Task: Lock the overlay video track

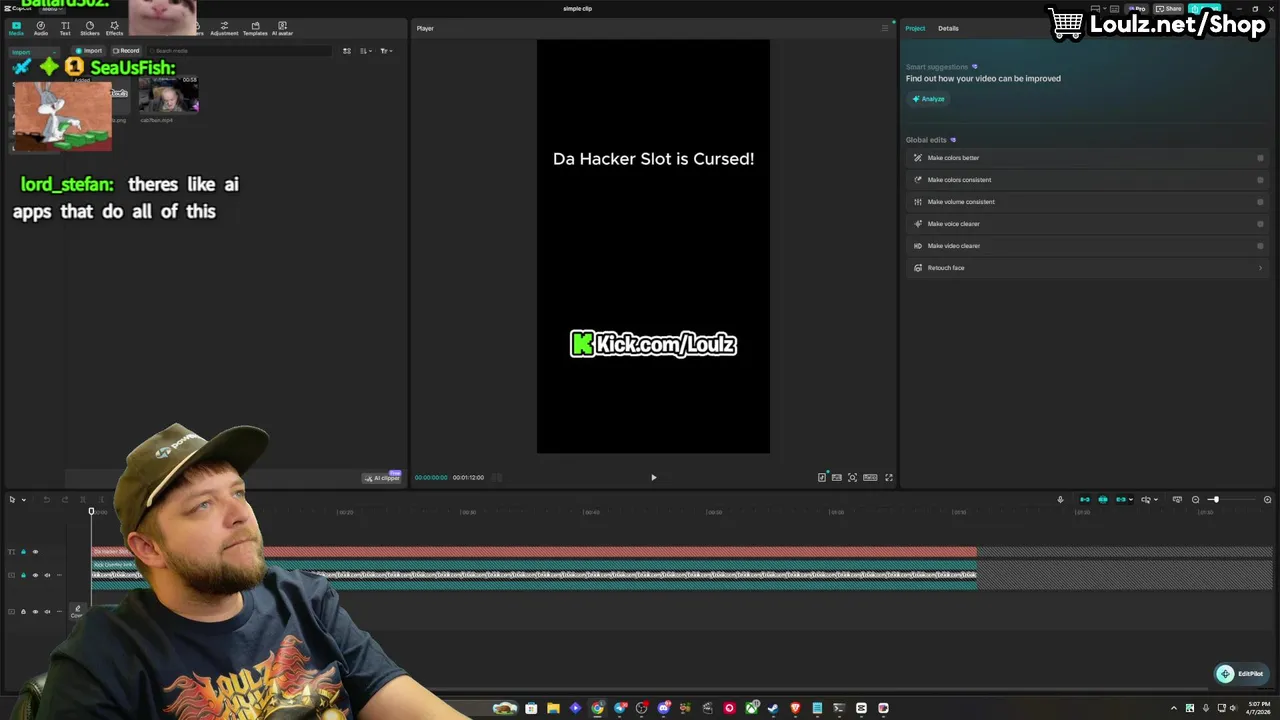Action: [23, 575]
